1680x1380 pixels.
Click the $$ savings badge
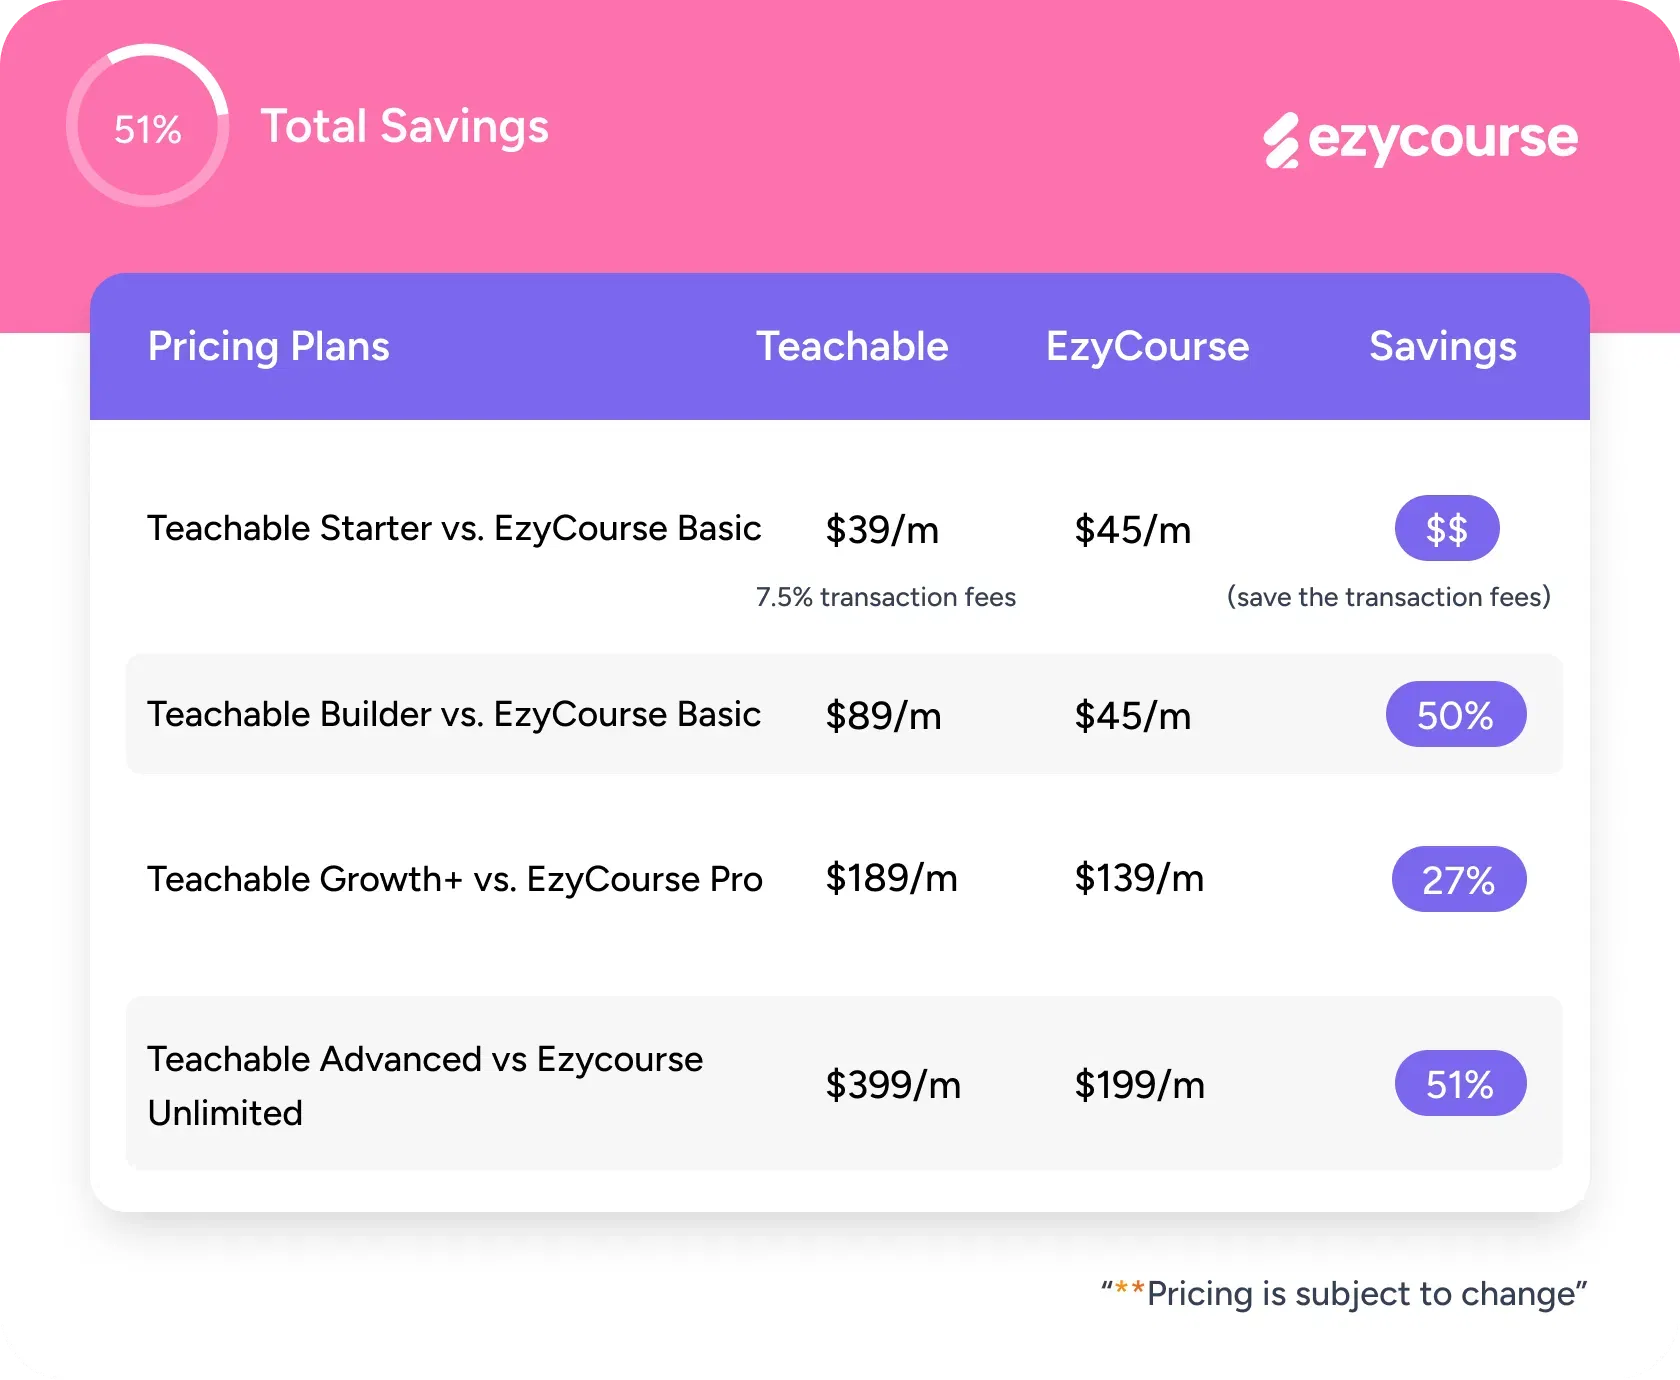click(x=1447, y=528)
